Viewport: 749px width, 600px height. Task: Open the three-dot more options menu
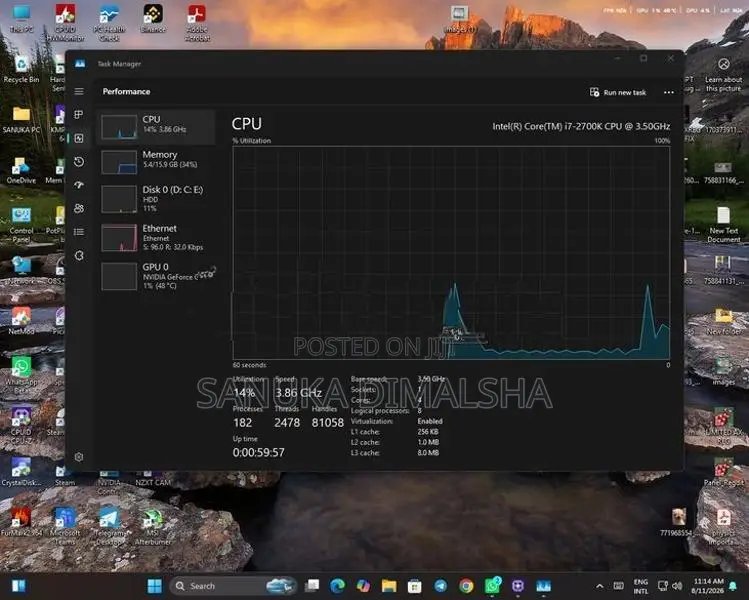[x=669, y=92]
